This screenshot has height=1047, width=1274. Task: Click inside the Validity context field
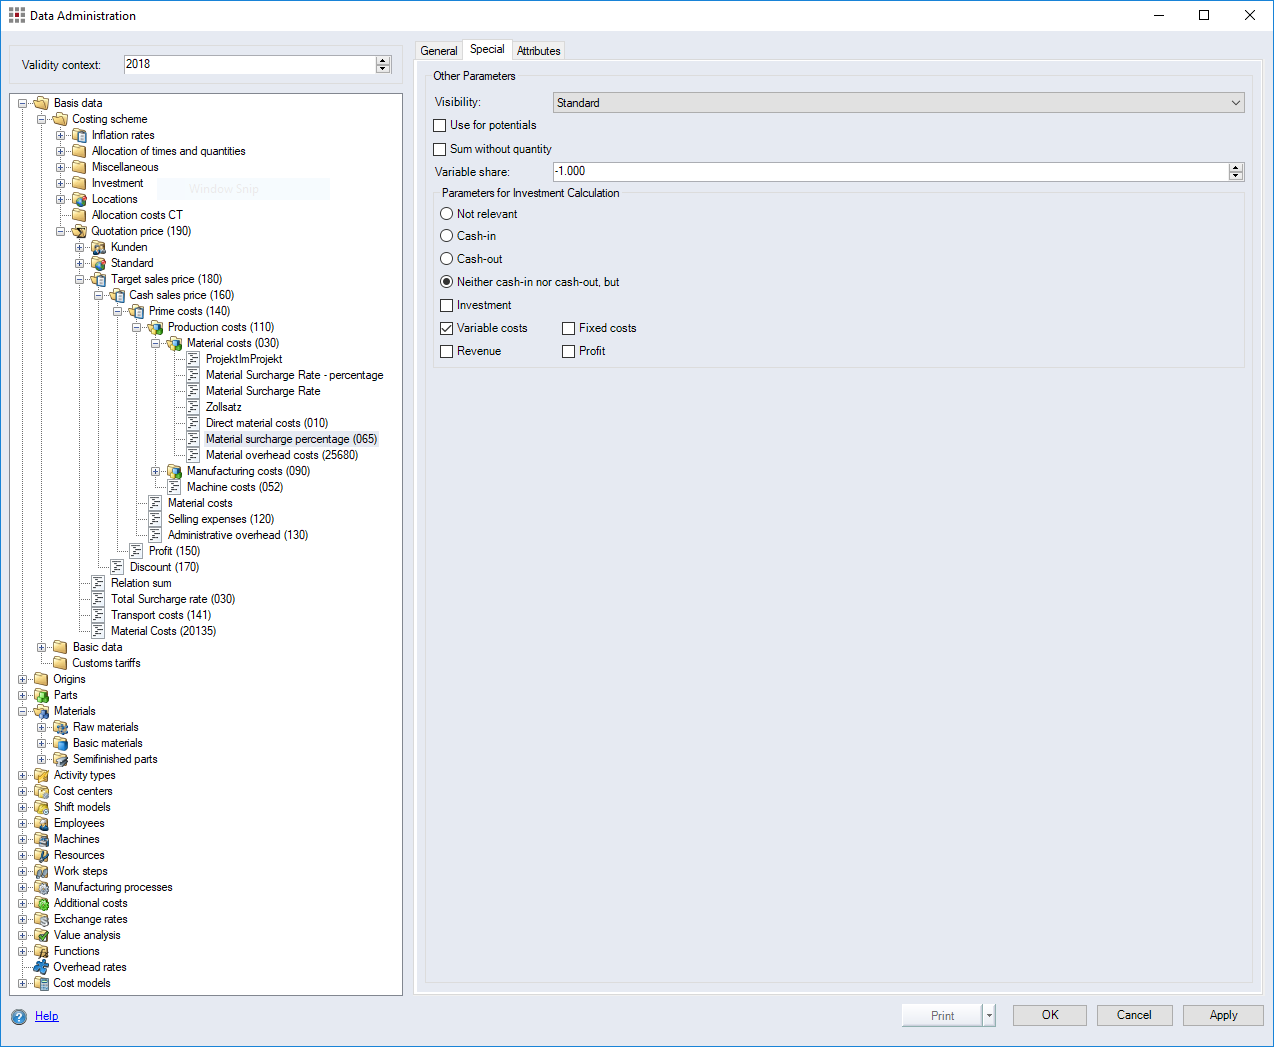pos(250,64)
